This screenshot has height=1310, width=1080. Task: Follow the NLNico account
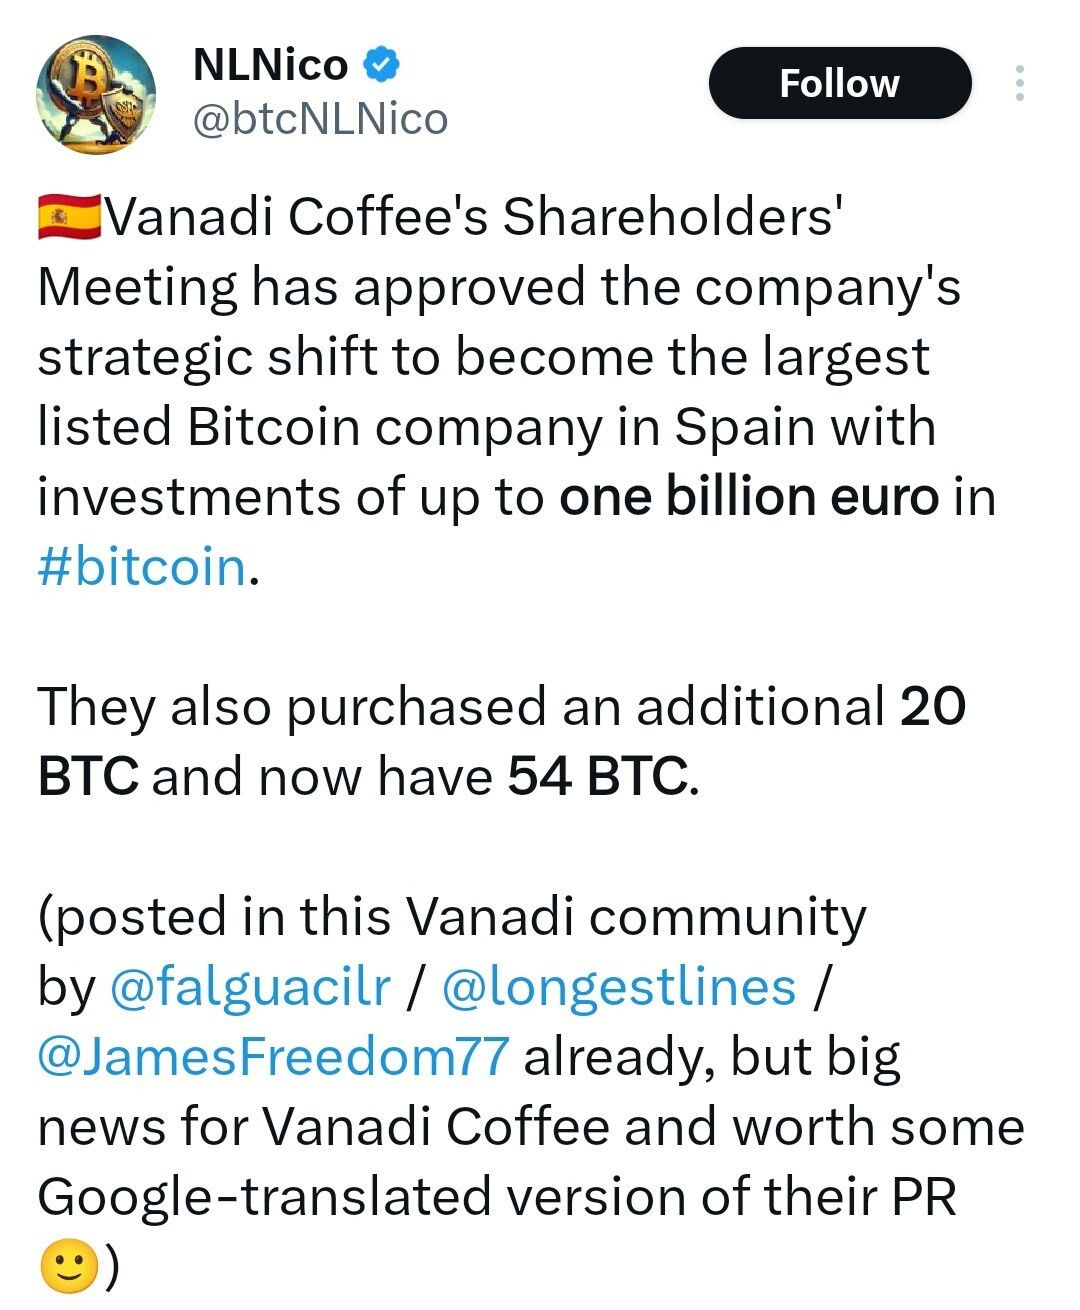tap(840, 83)
